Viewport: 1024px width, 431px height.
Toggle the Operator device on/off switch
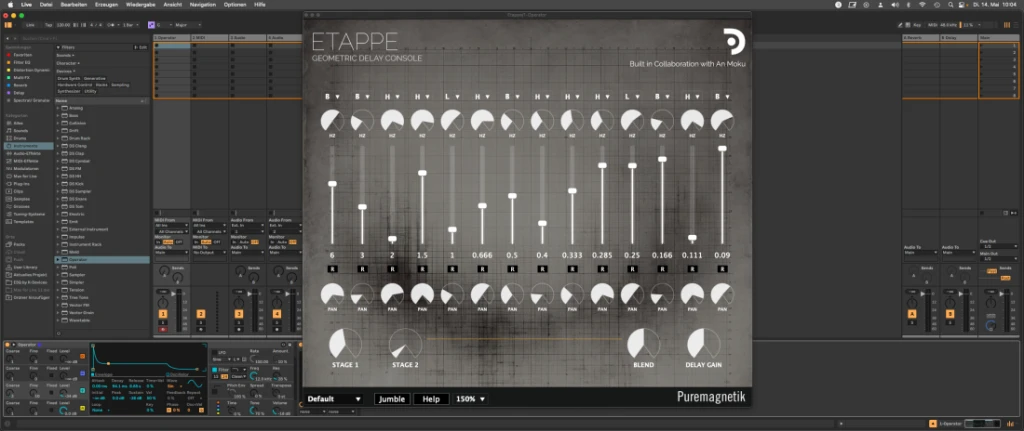coord(8,344)
